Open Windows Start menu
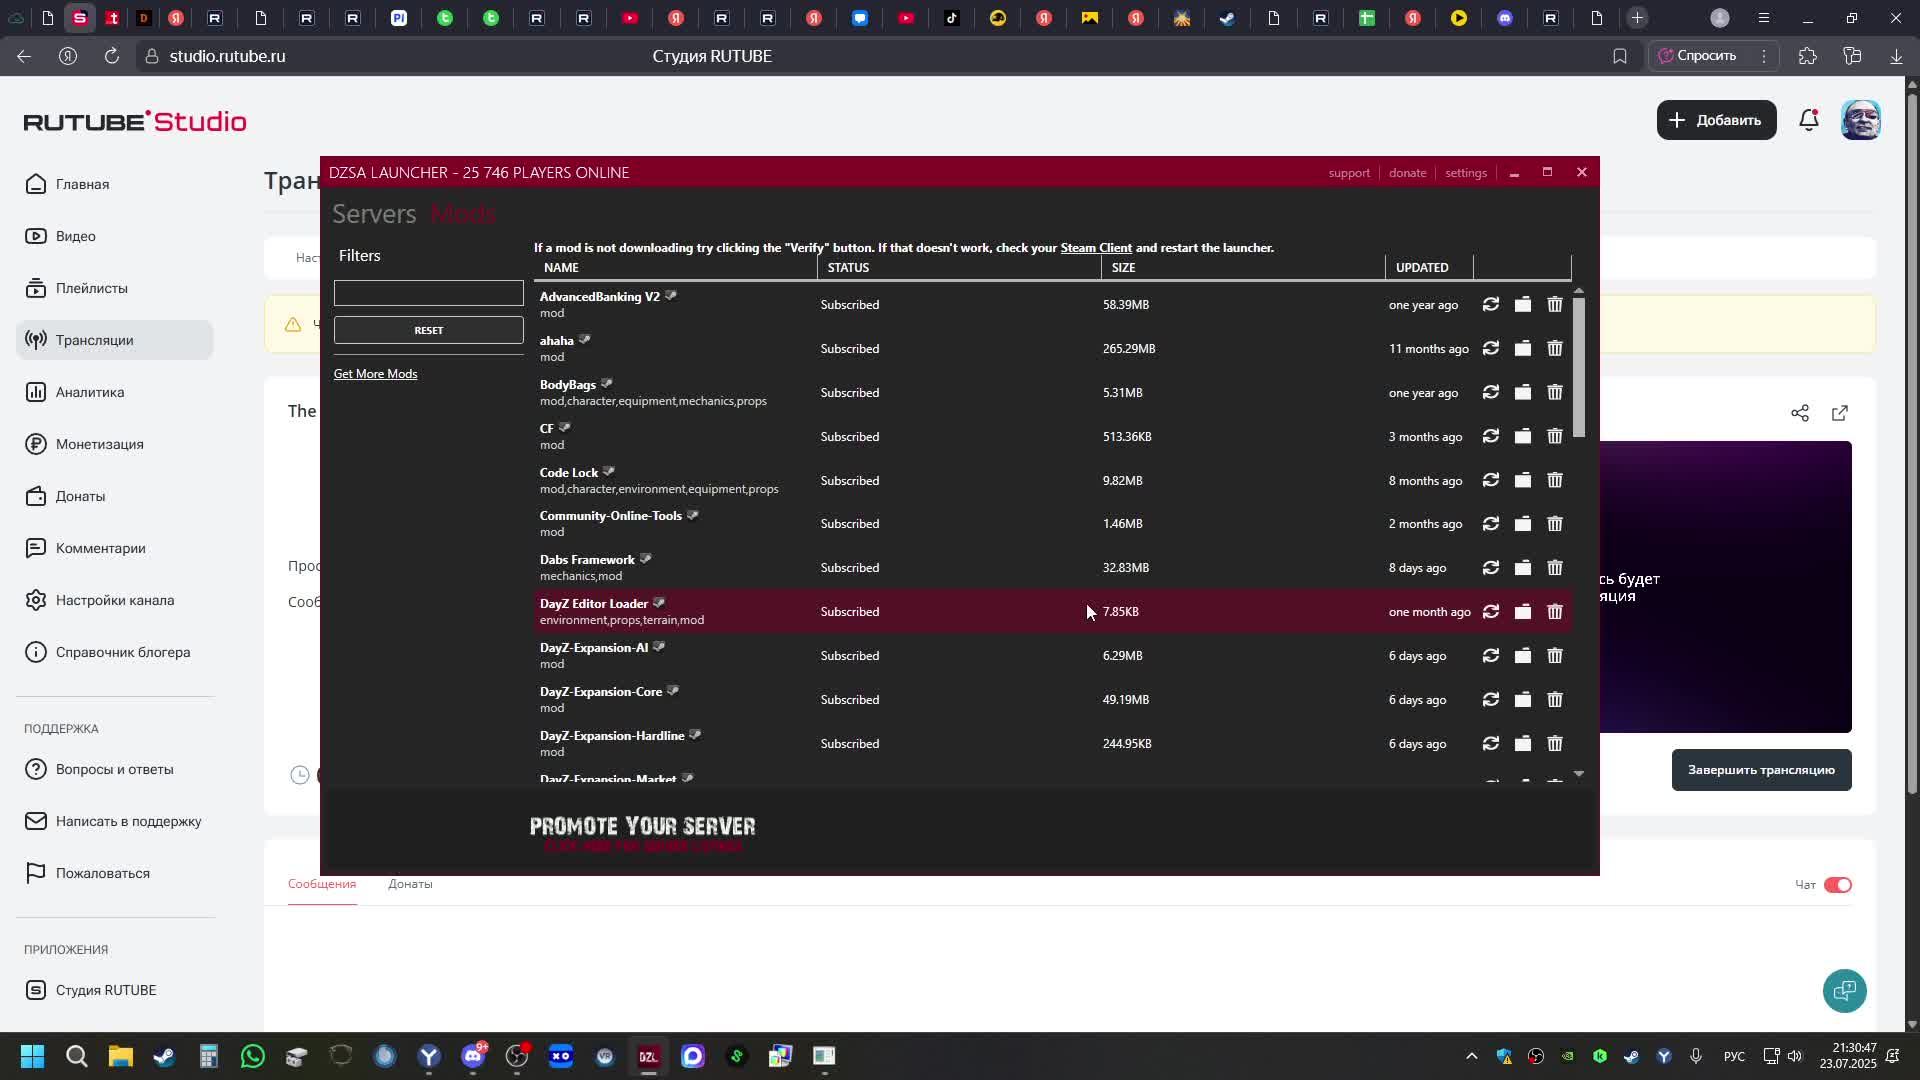 (32, 1057)
